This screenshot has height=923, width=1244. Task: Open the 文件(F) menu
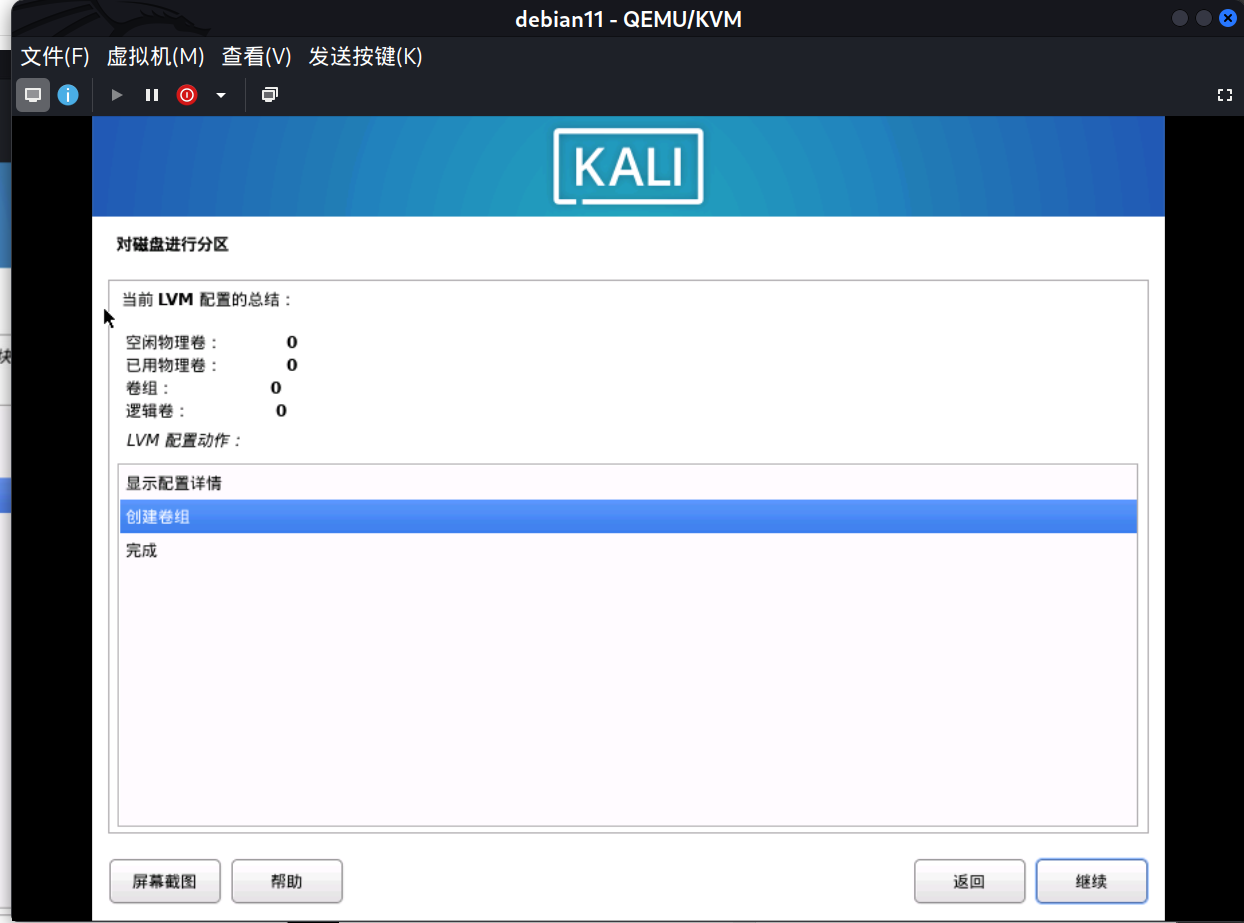tap(55, 57)
